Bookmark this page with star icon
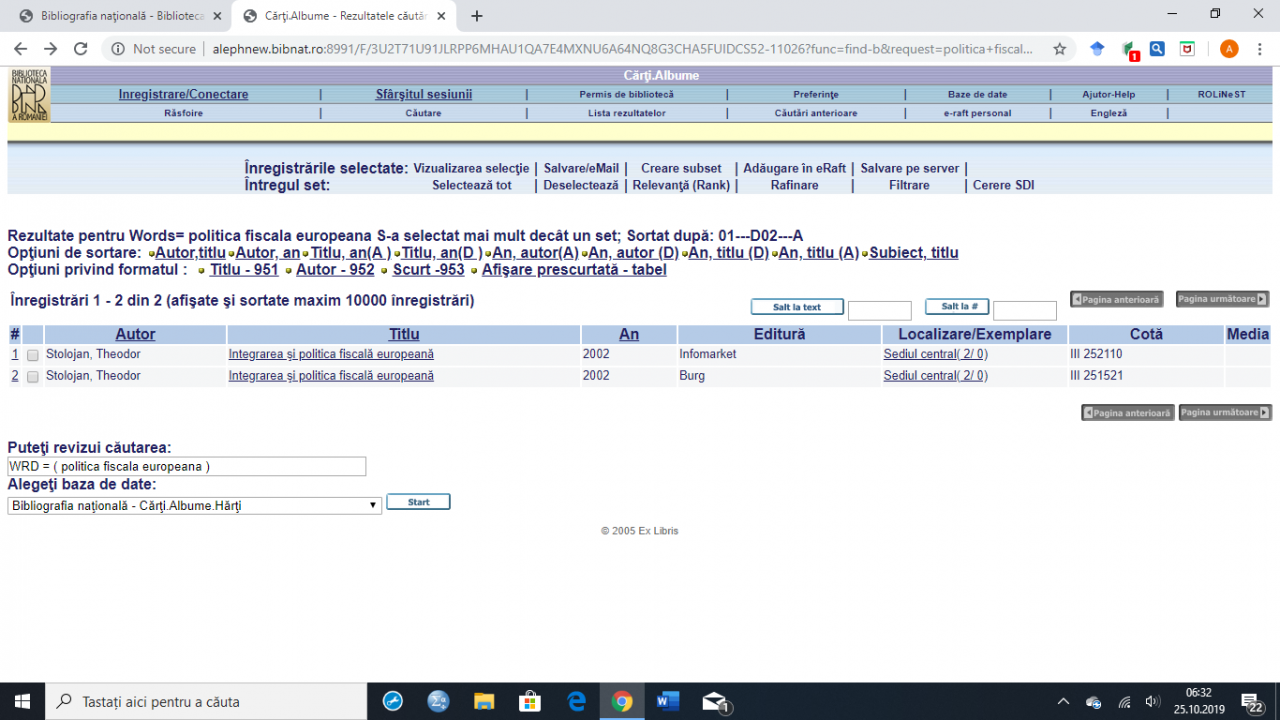Image resolution: width=1280 pixels, height=720 pixels. [1059, 49]
